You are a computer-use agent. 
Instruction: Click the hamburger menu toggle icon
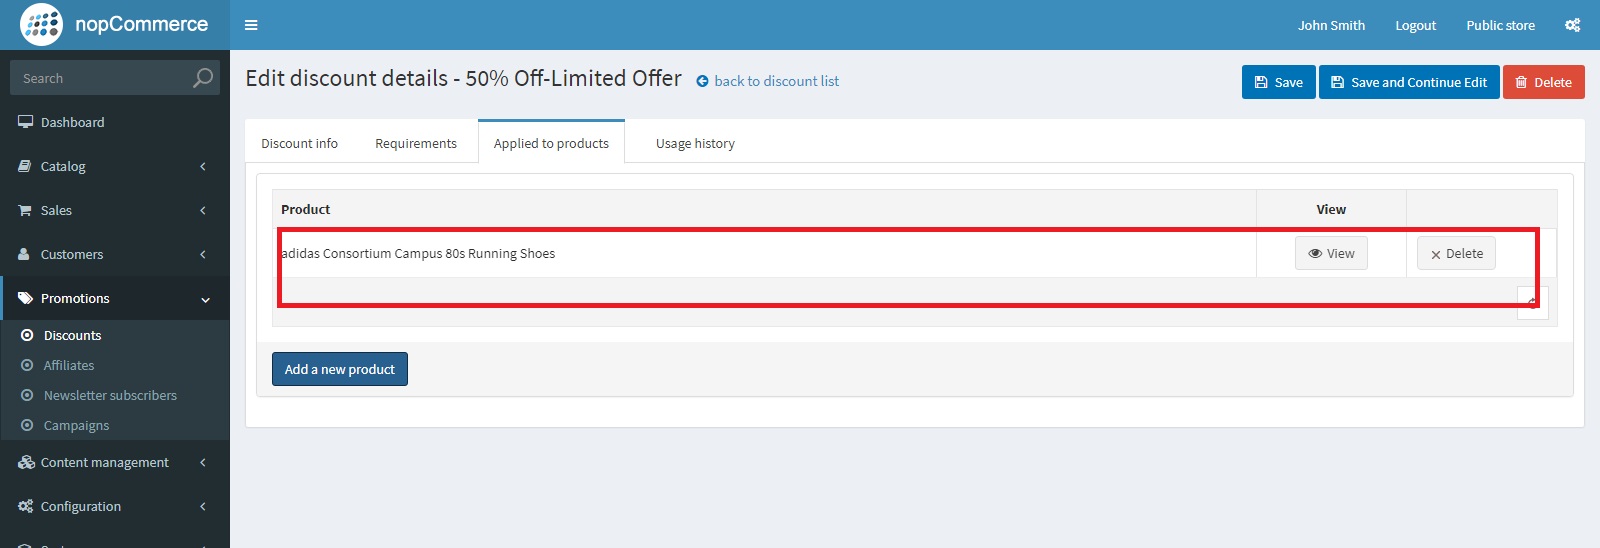[x=251, y=25]
